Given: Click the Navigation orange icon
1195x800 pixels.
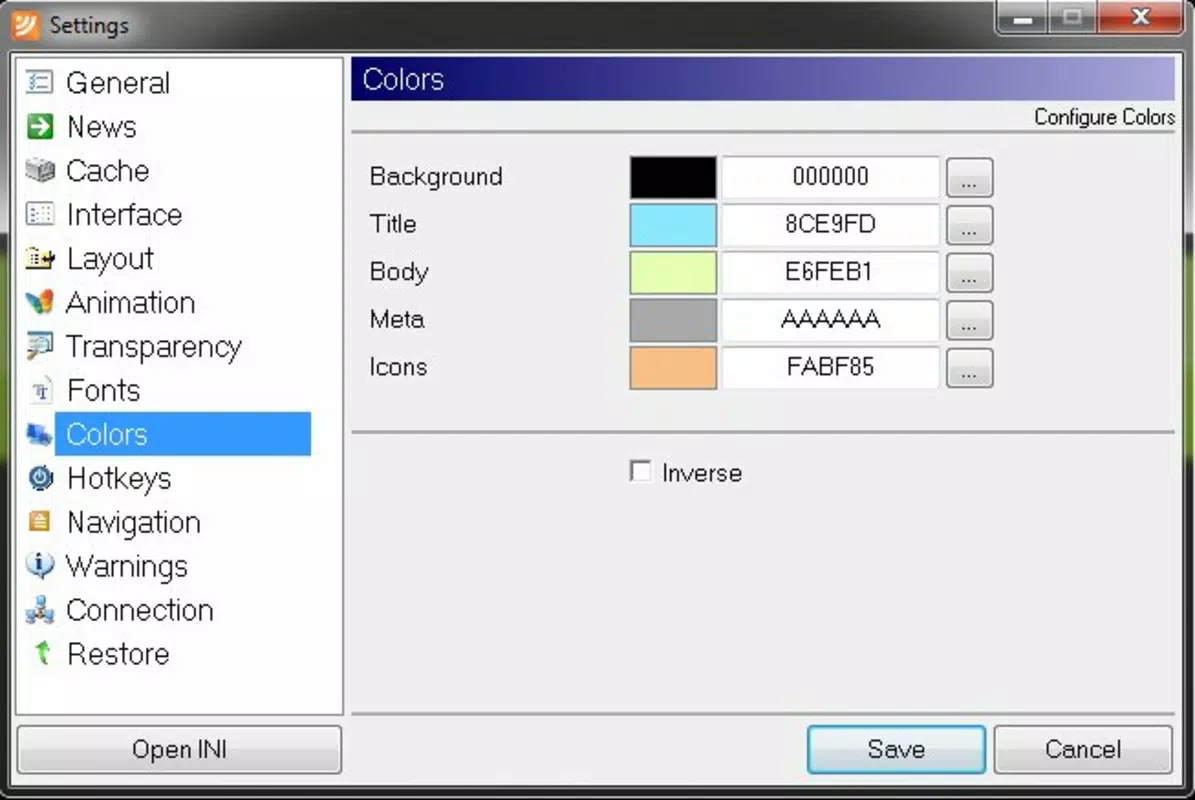Looking at the screenshot, I should click(x=40, y=522).
